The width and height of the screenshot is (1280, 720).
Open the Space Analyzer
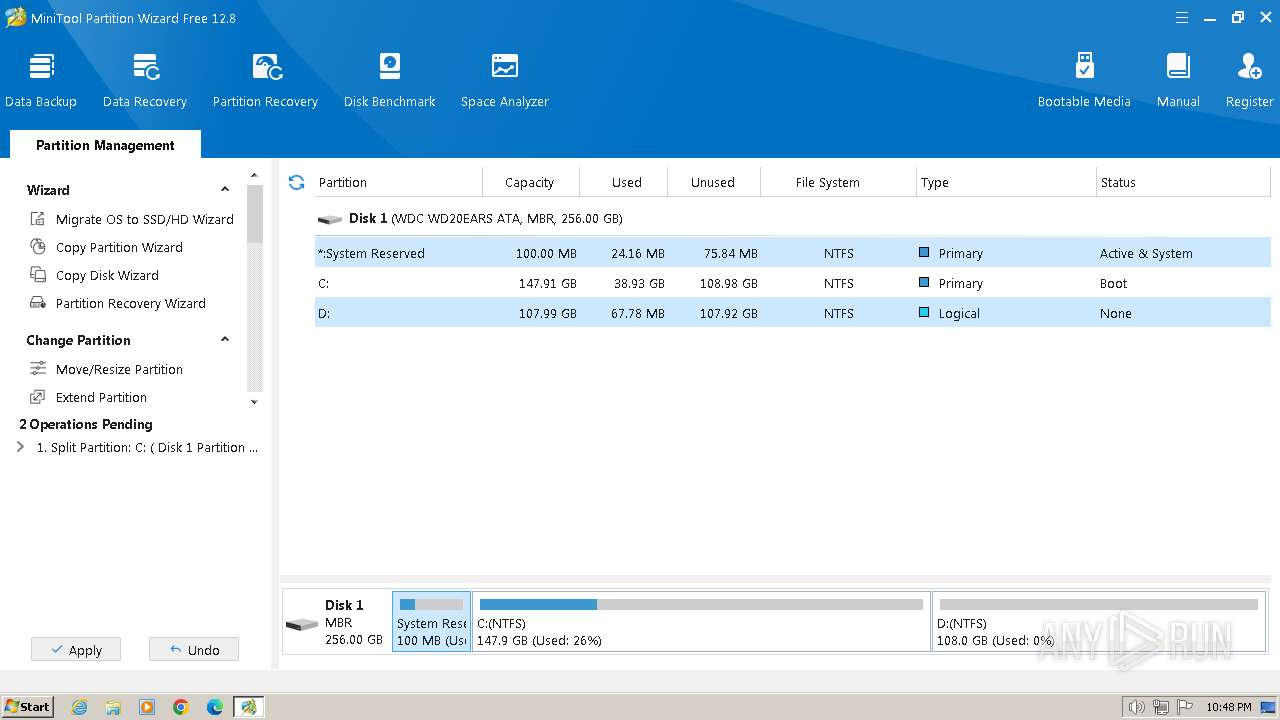click(505, 80)
